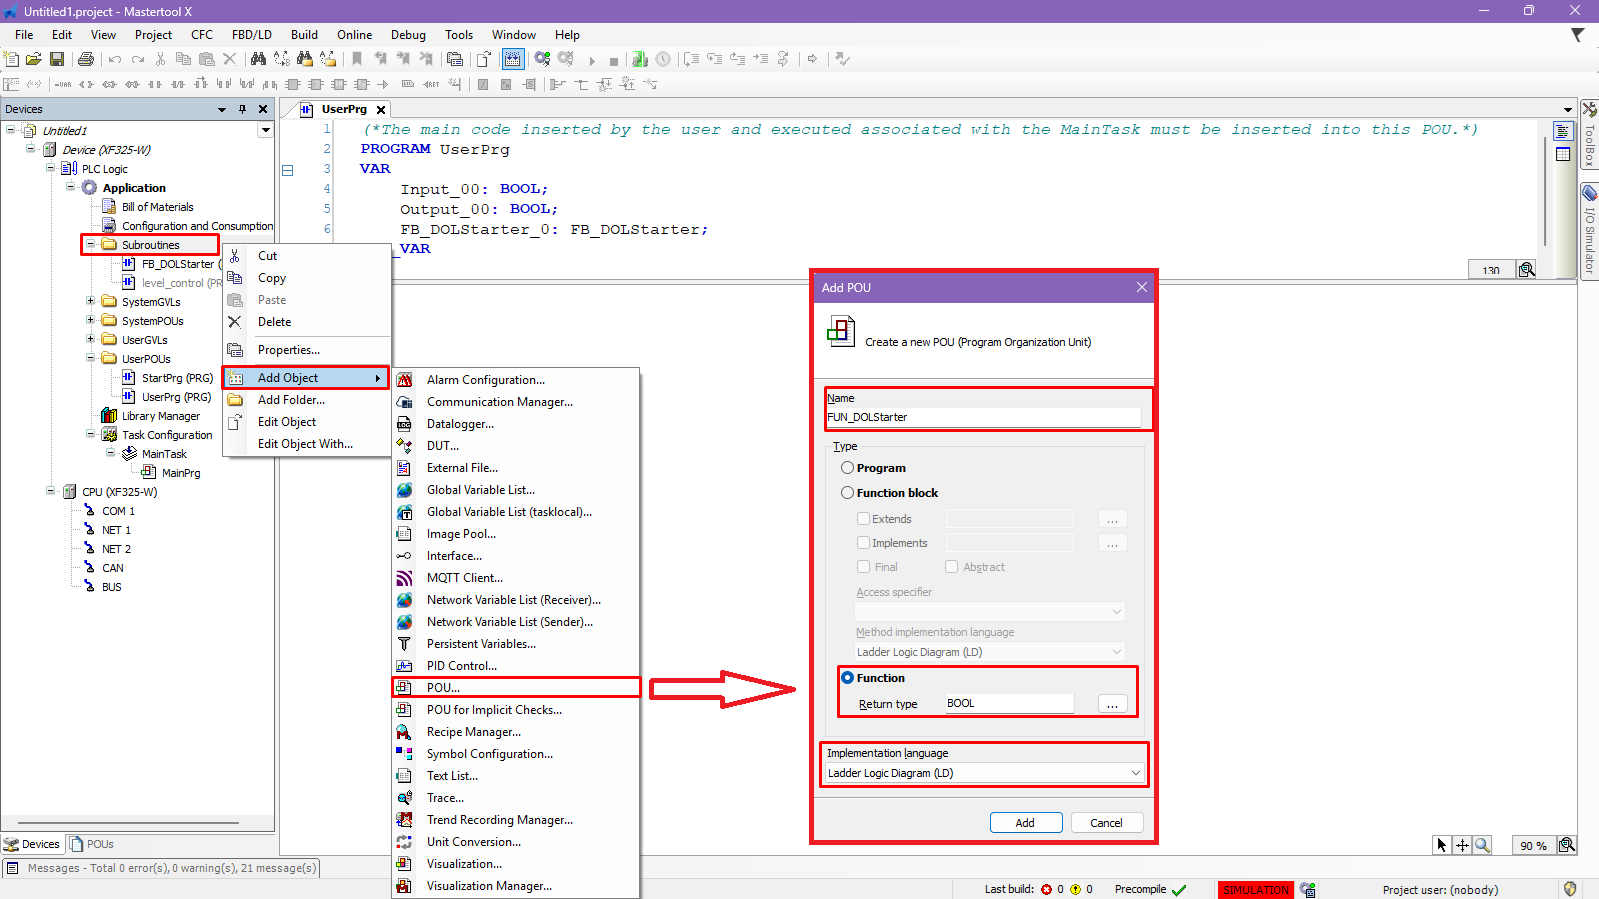Image resolution: width=1599 pixels, height=899 pixels.
Task: Select the Program radio button
Action: pos(847,468)
